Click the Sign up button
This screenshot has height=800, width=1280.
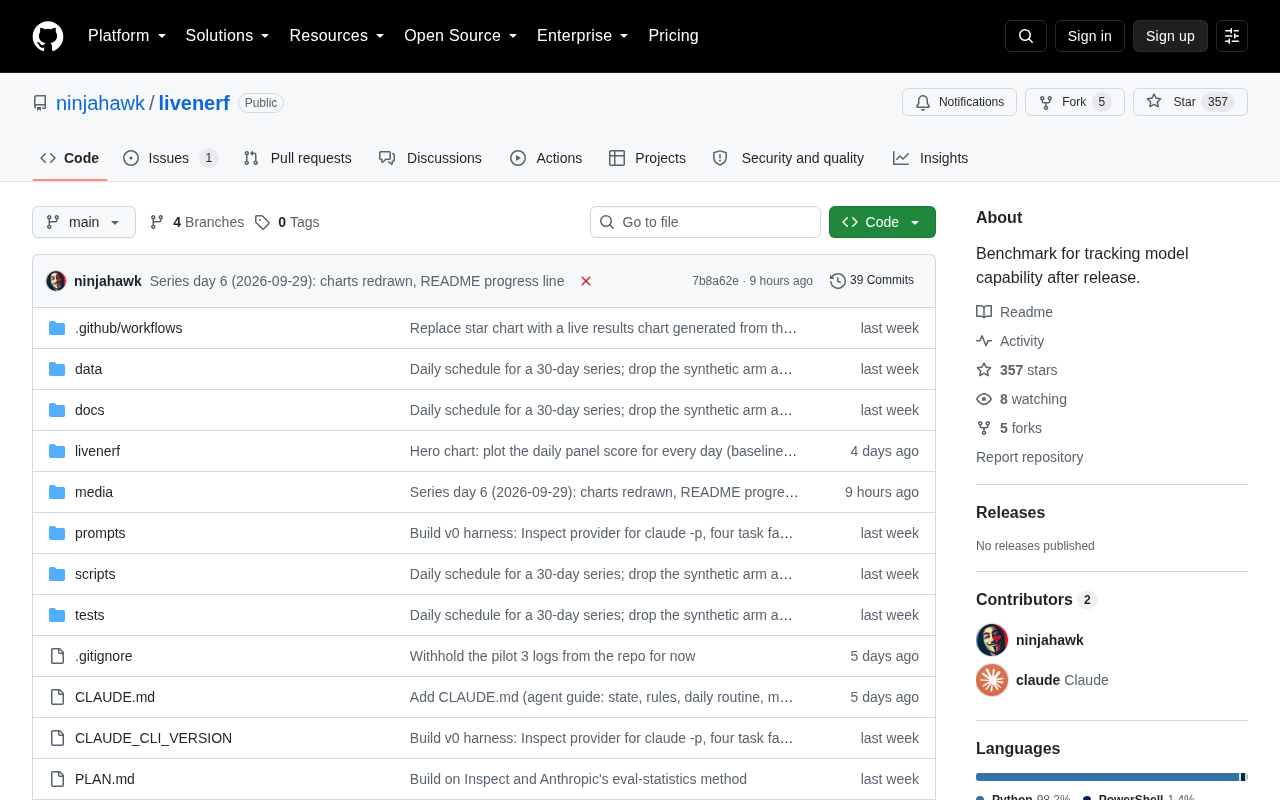point(1170,36)
